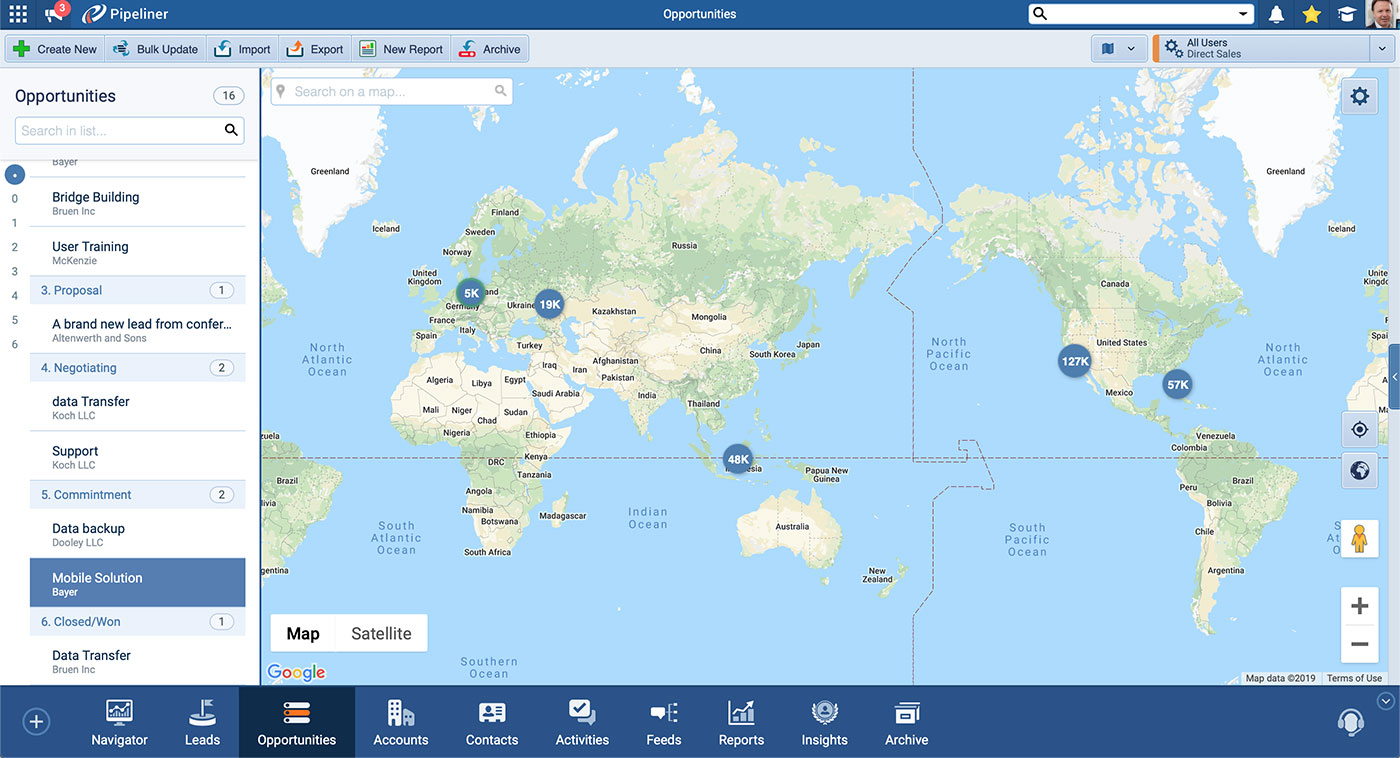Open the map view switcher dropdown
This screenshot has height=758, width=1400.
point(1118,49)
